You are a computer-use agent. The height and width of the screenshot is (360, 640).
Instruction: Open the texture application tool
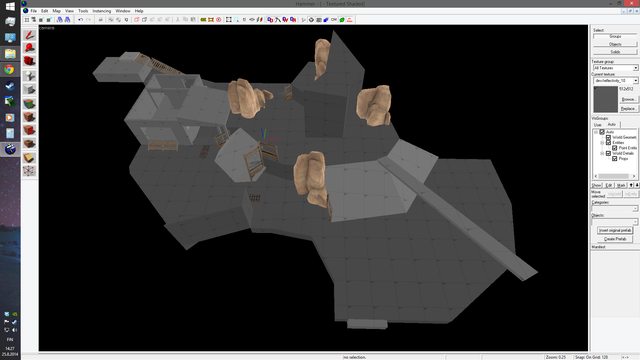click(29, 103)
